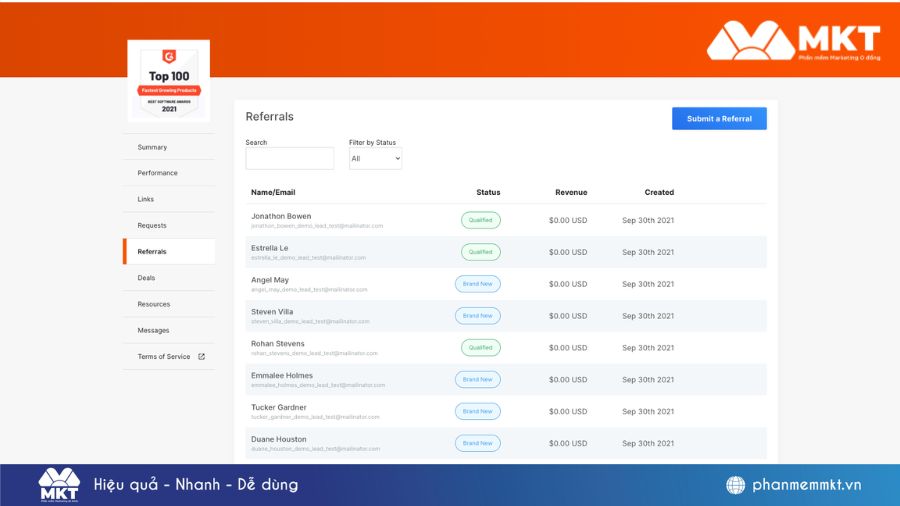Click Rohan Stevens' Qualified status badge
This screenshot has height=506, width=900.
[481, 348]
